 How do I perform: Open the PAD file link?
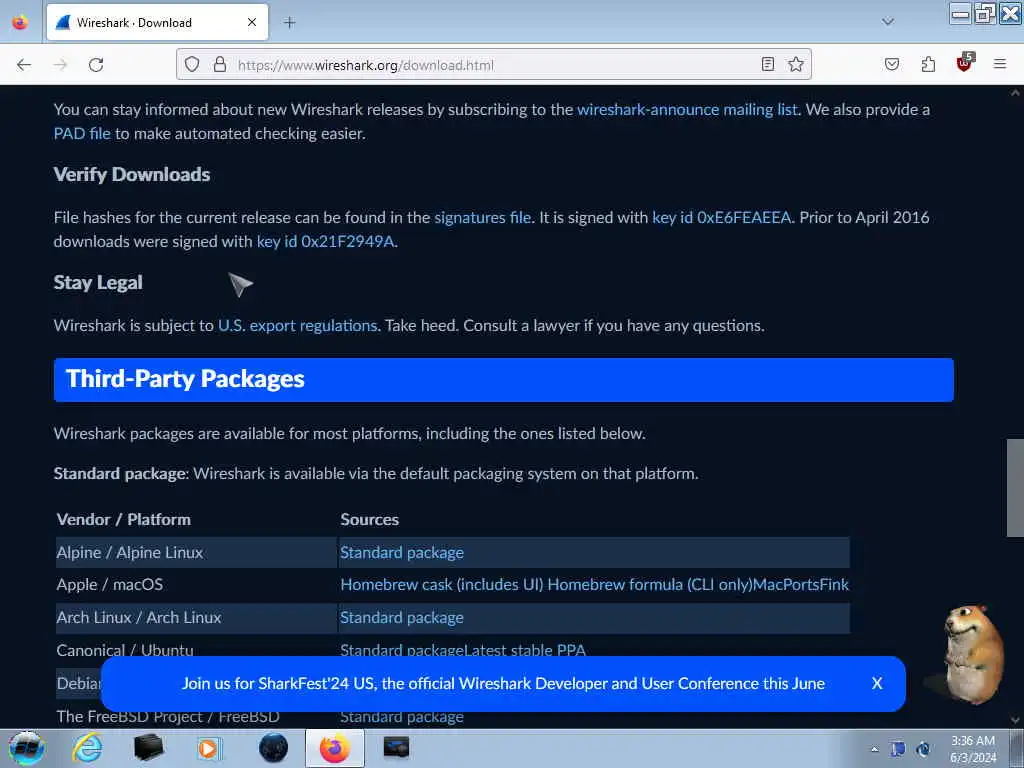(x=82, y=133)
